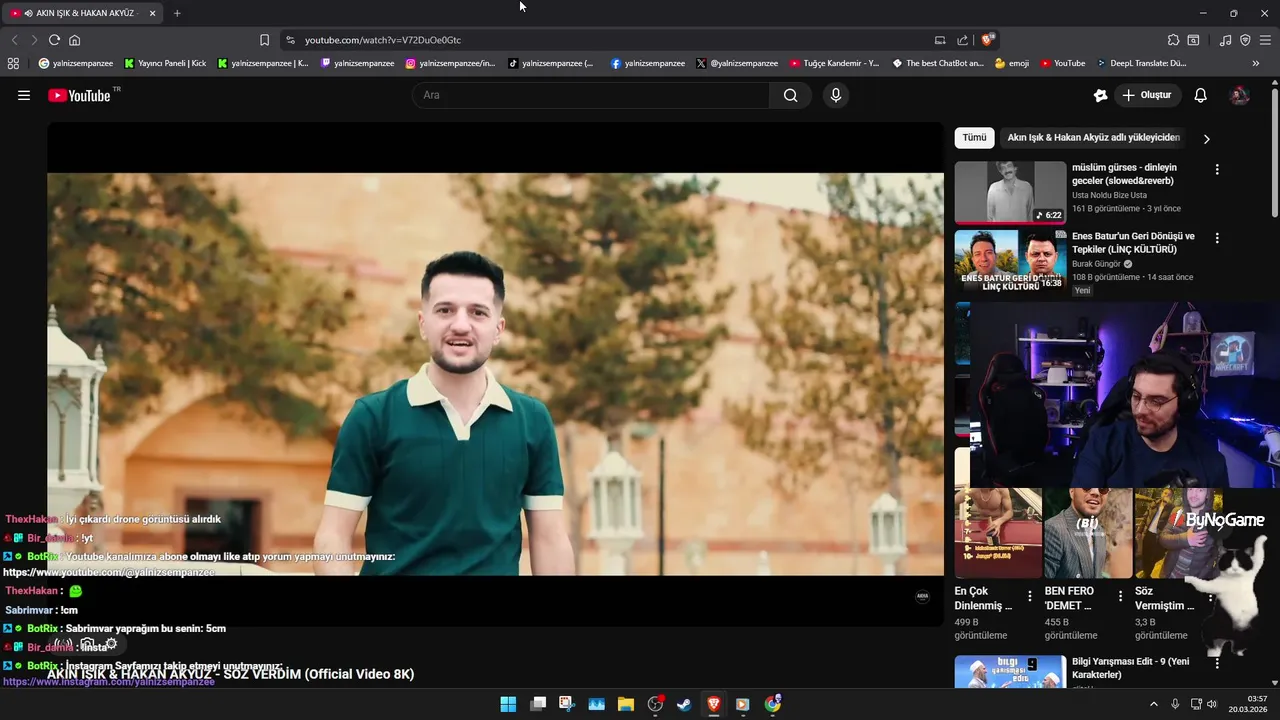1280x720 pixels.
Task: Open Burak Güngör channel link
Action: point(1096,264)
